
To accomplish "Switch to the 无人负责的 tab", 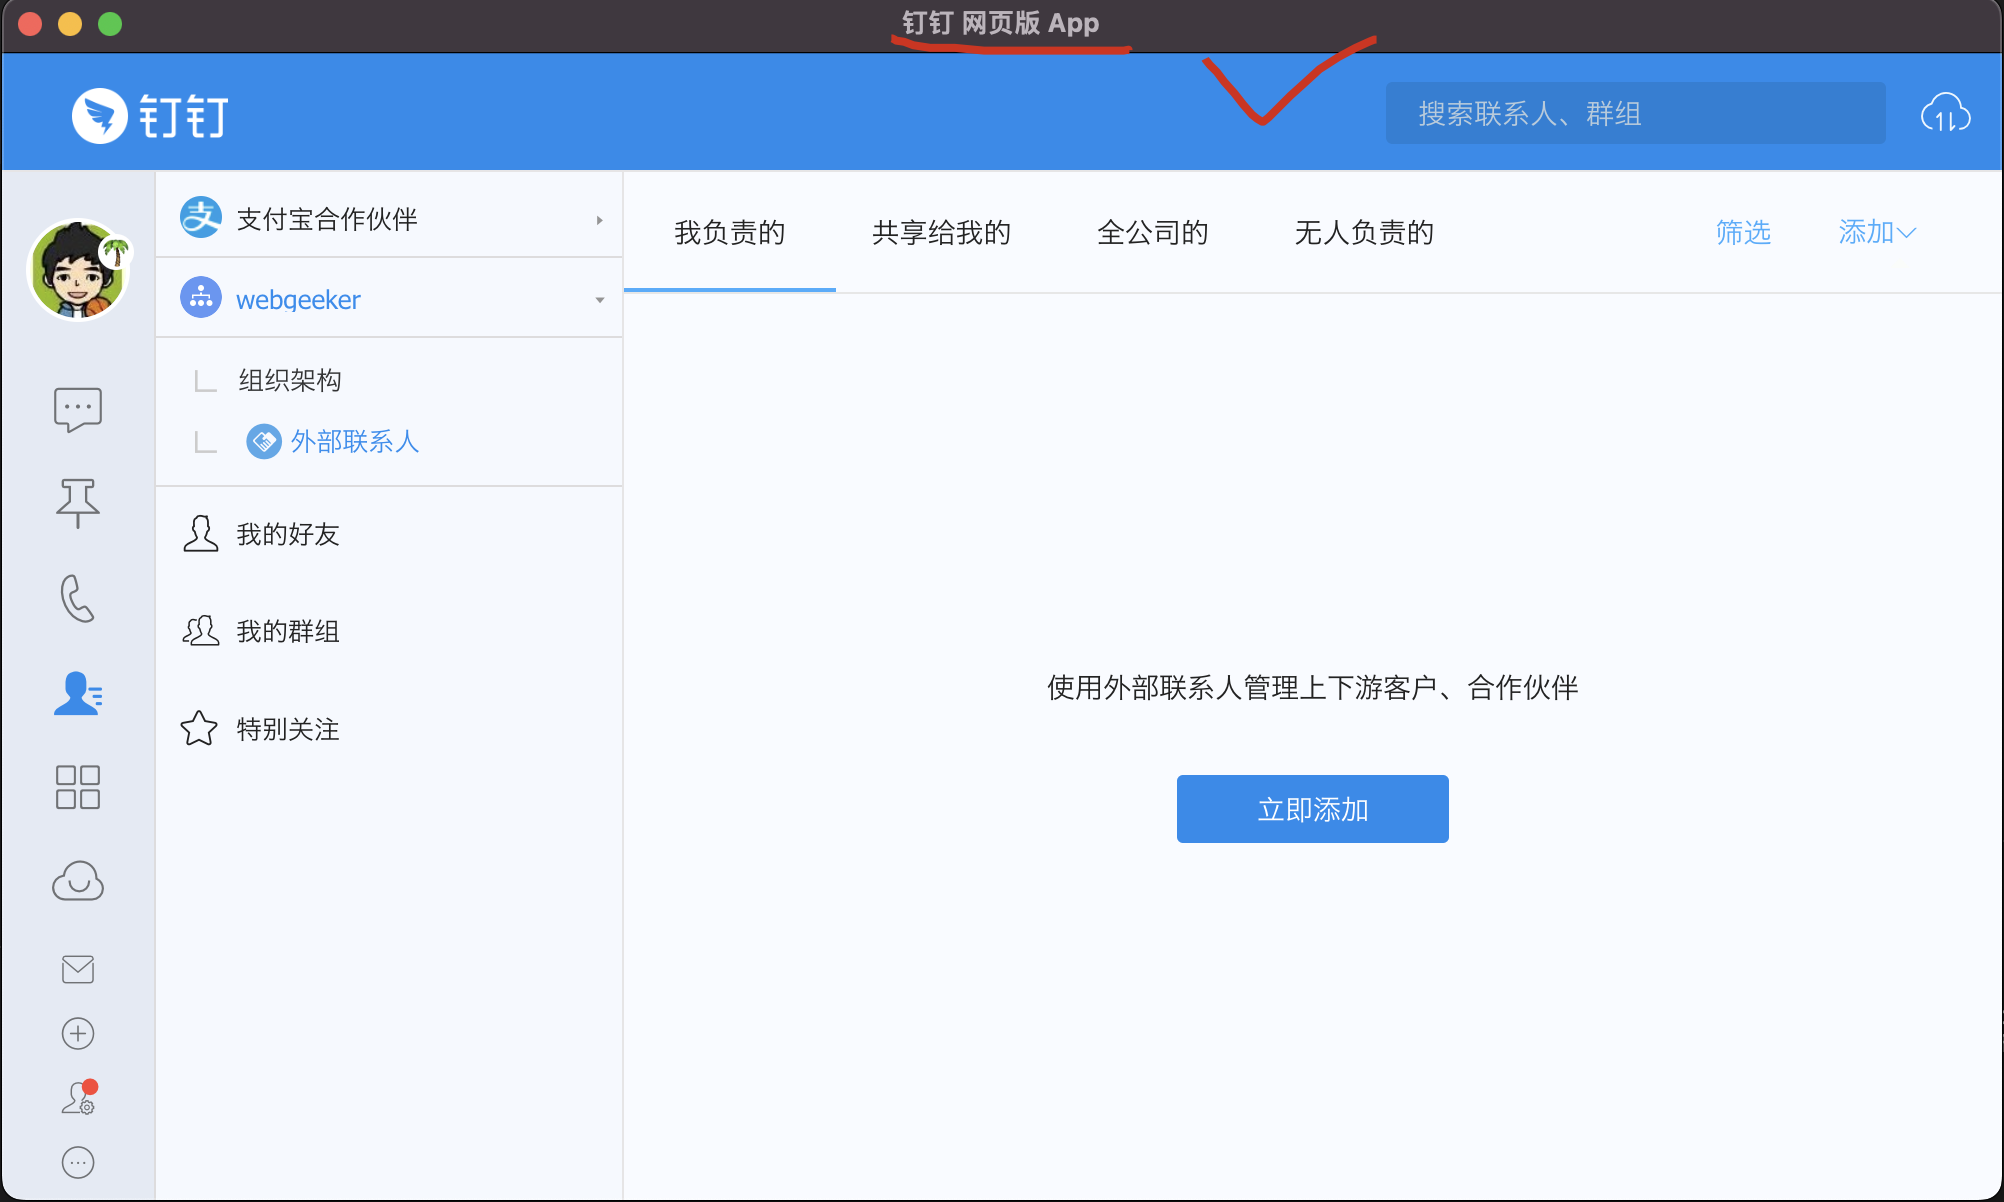I will (x=1364, y=233).
